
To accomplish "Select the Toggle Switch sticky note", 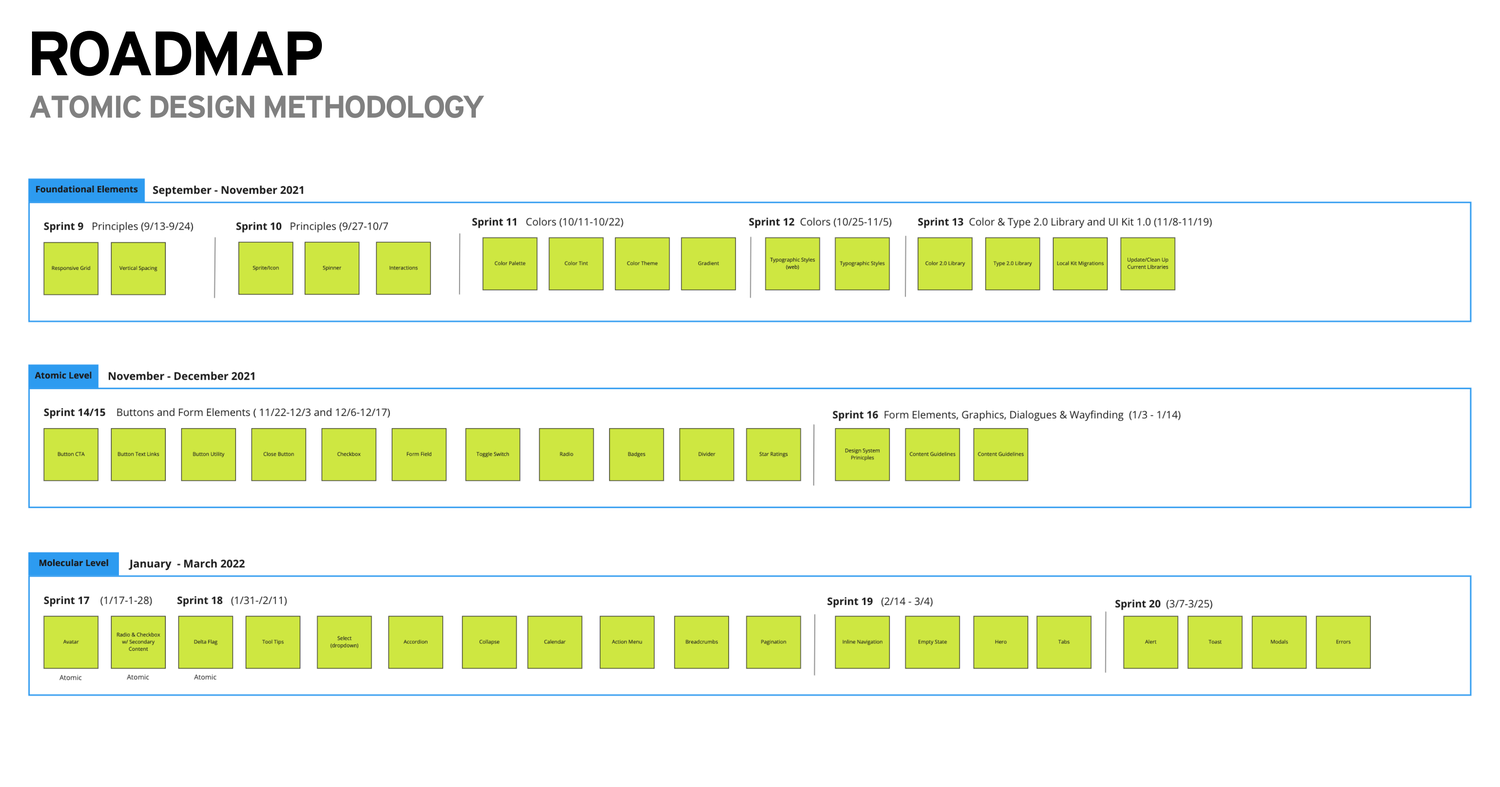I will pos(493,454).
